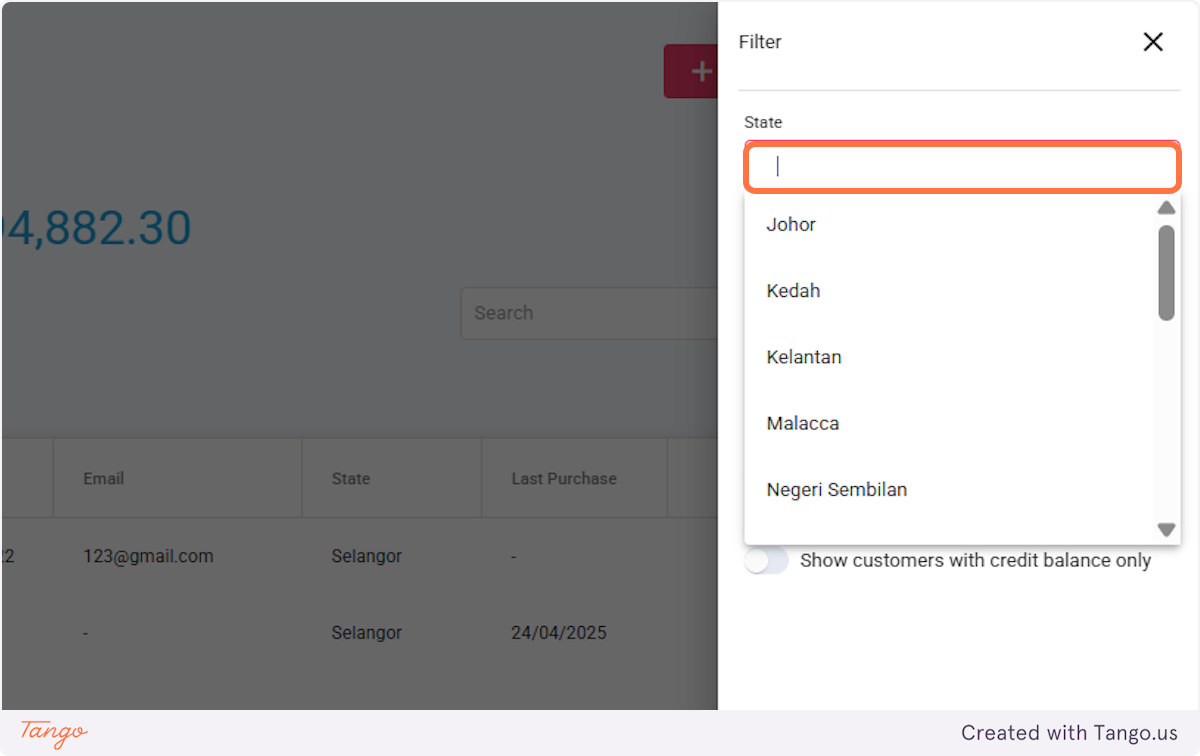Click the dropdown scrollbar down arrow
The width and height of the screenshot is (1200, 756).
point(1166,530)
